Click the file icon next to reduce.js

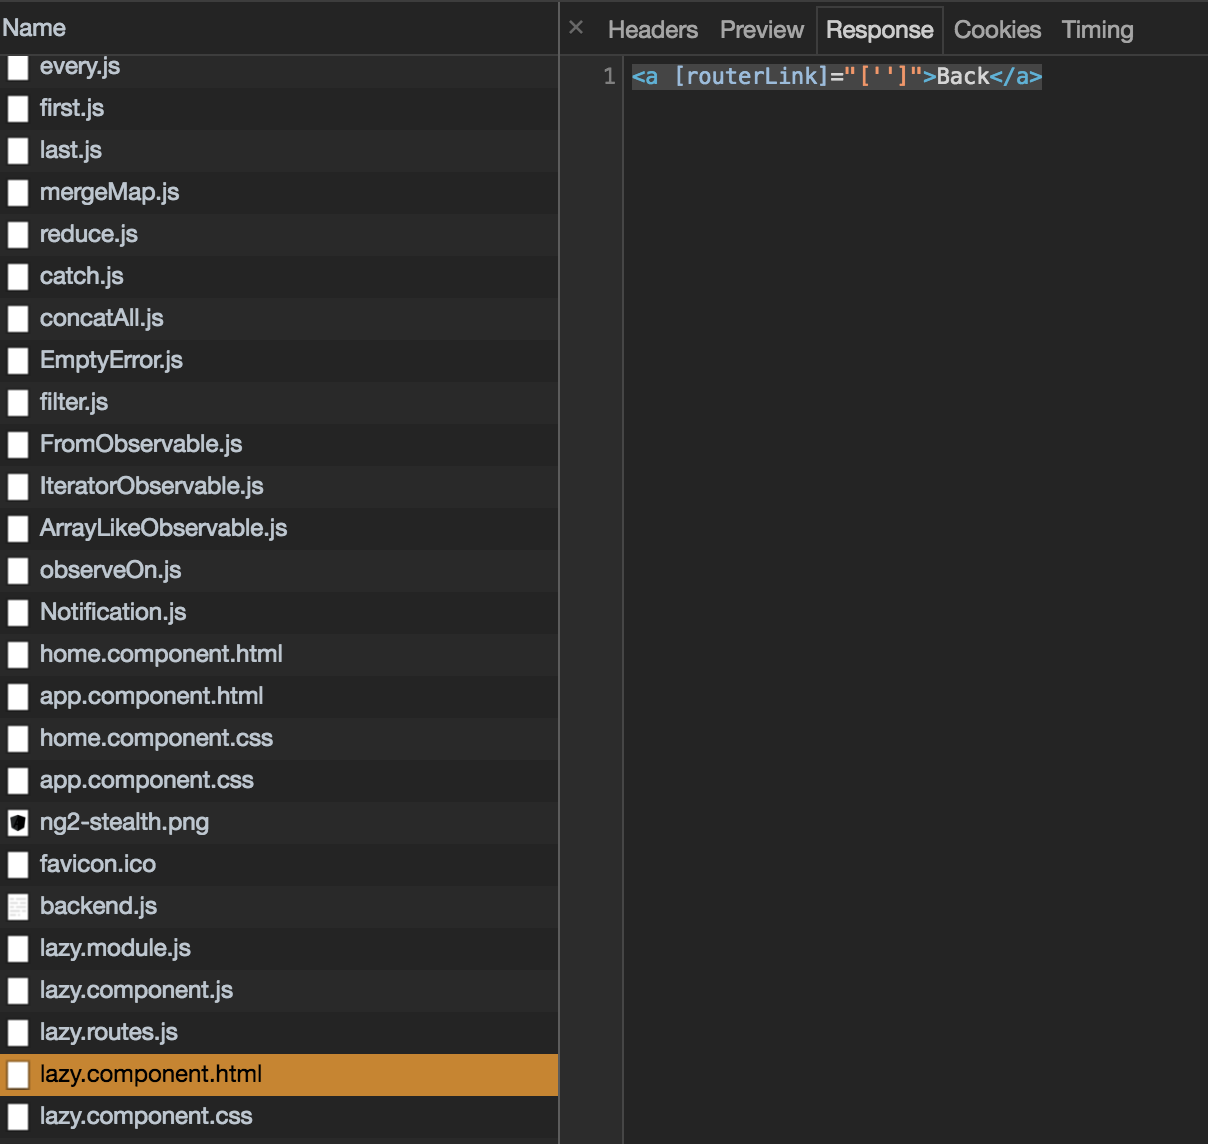pyautogui.click(x=18, y=235)
